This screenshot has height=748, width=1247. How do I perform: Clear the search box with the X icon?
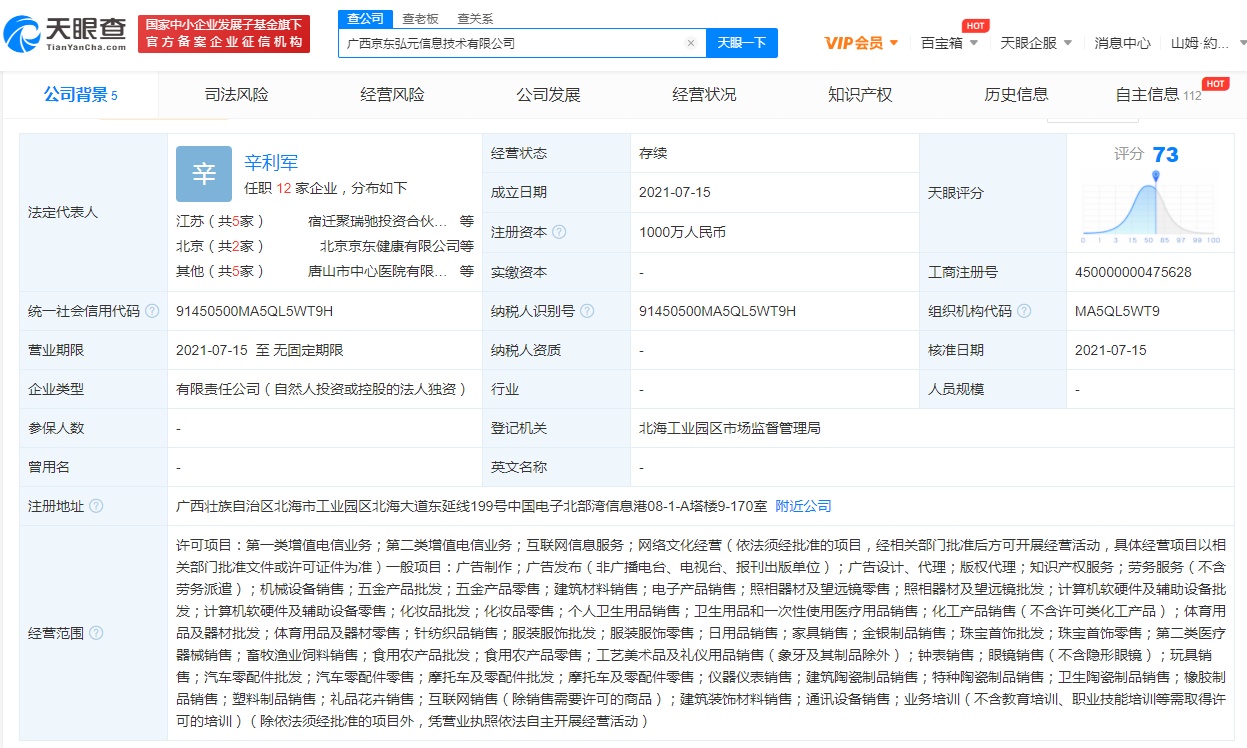click(x=690, y=43)
